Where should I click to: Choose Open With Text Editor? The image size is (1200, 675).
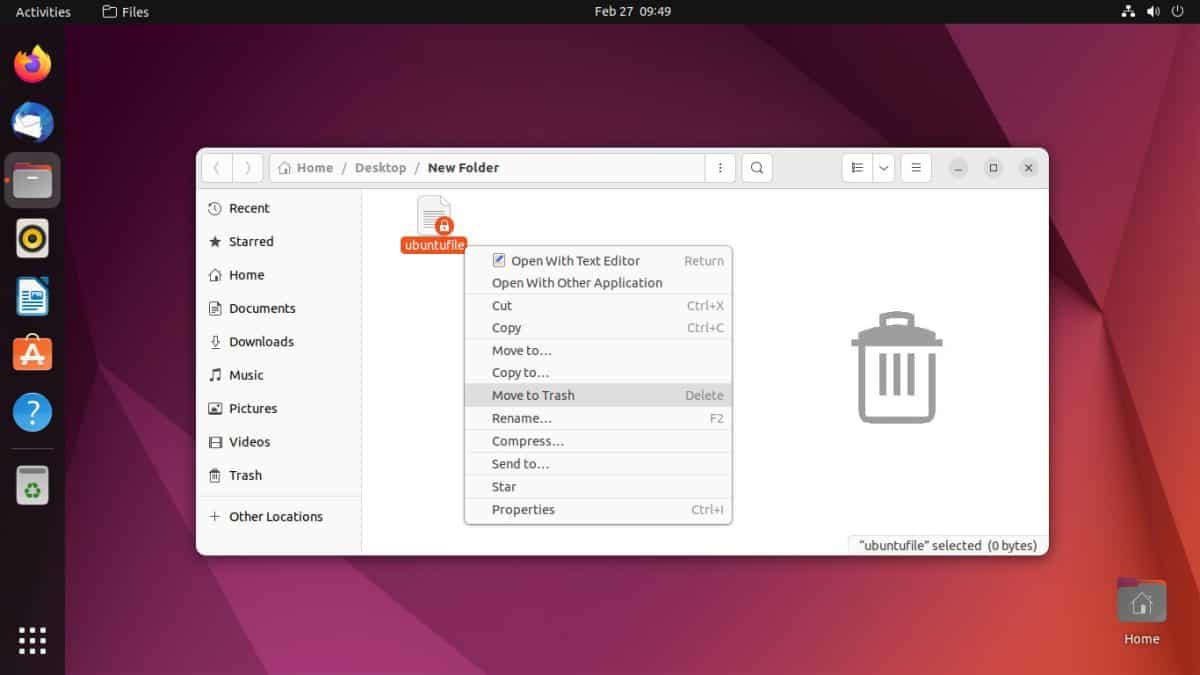(598, 261)
